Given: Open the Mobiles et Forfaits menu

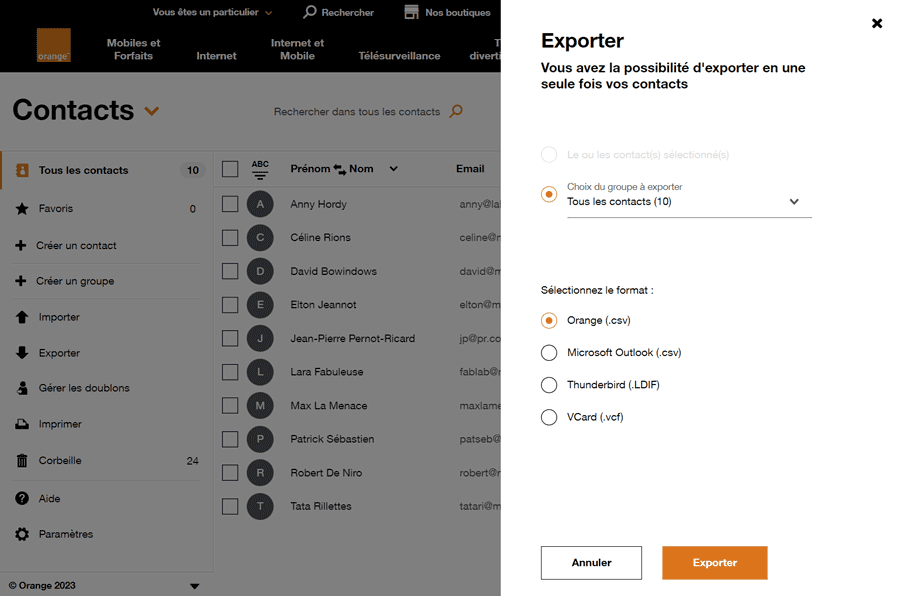Looking at the screenshot, I should pyautogui.click(x=133, y=49).
